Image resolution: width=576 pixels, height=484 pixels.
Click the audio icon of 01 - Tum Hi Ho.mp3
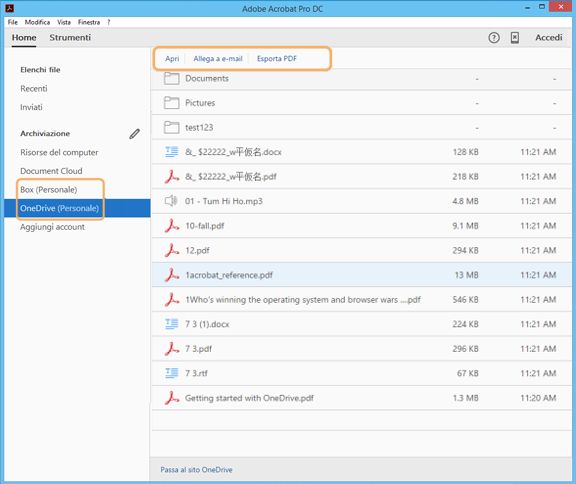click(171, 201)
